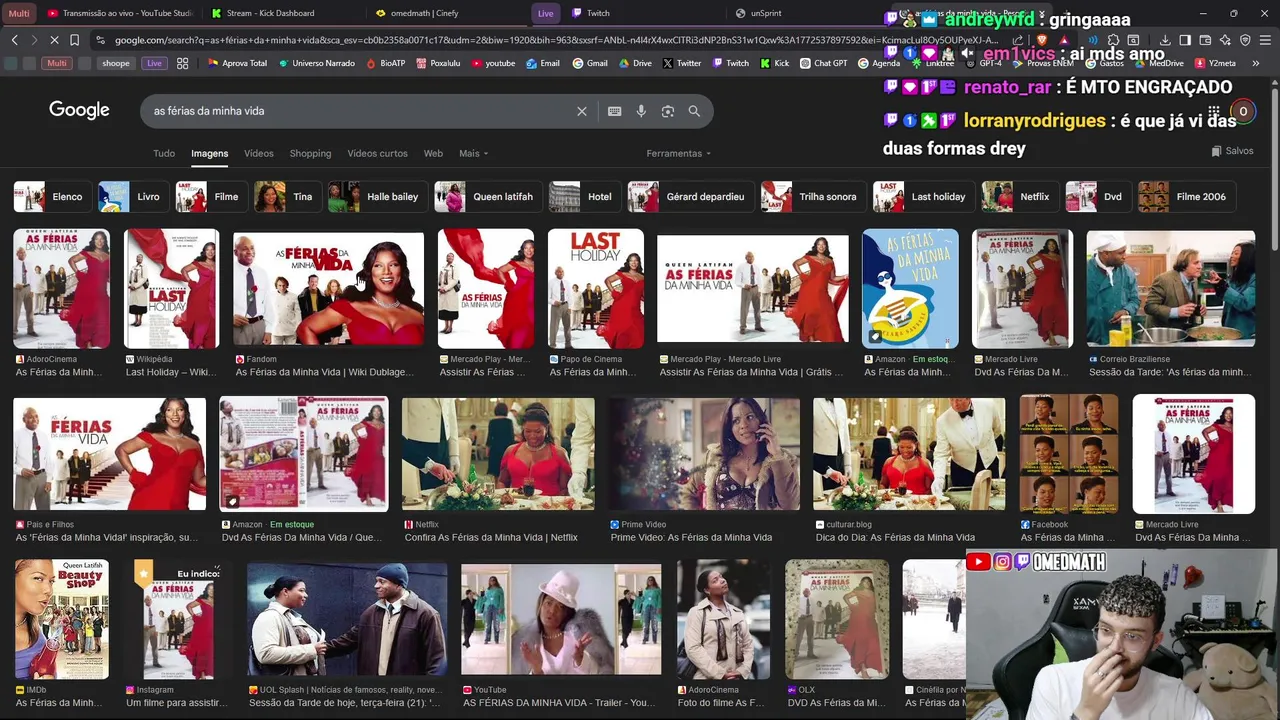Open the Netflix dinner scene image
Screen dimensions: 1280x720
point(498,454)
